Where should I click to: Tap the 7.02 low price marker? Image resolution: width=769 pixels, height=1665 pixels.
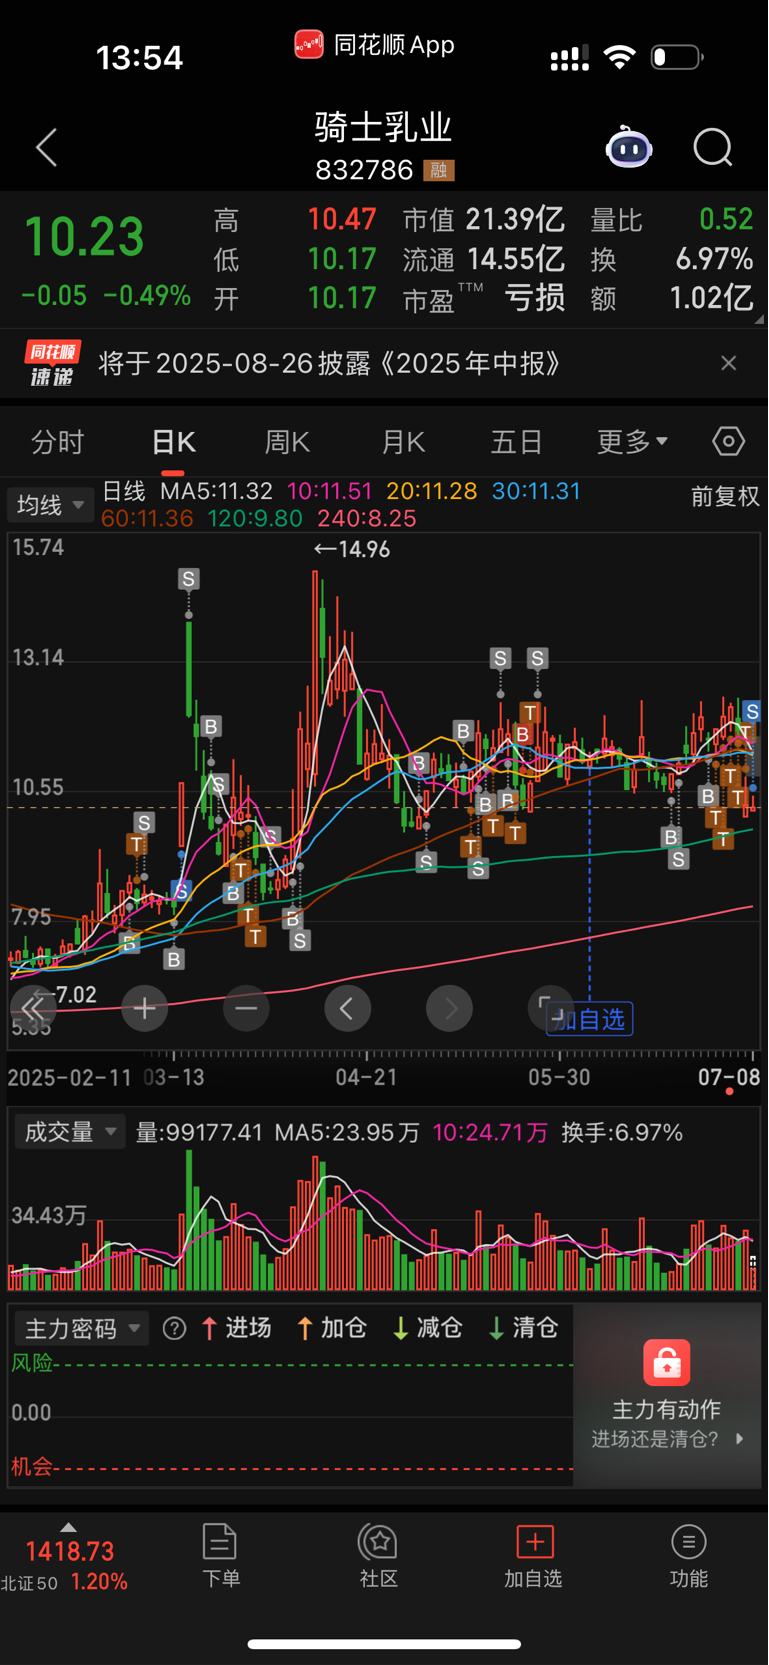(x=63, y=995)
